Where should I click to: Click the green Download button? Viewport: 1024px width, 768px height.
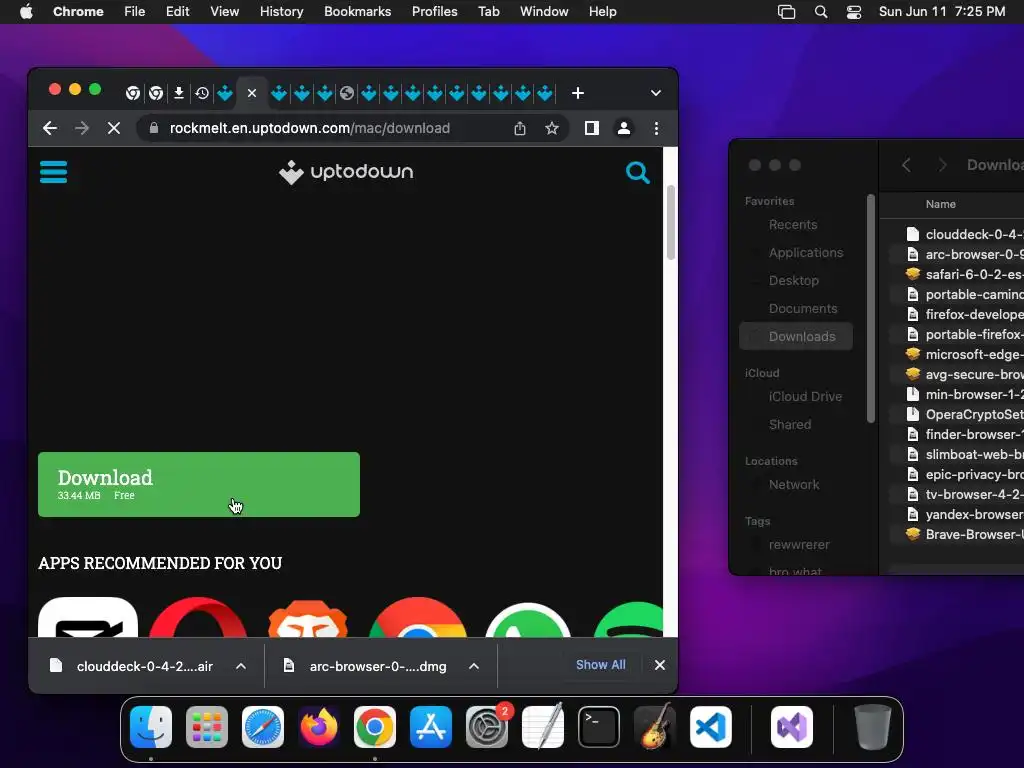199,485
